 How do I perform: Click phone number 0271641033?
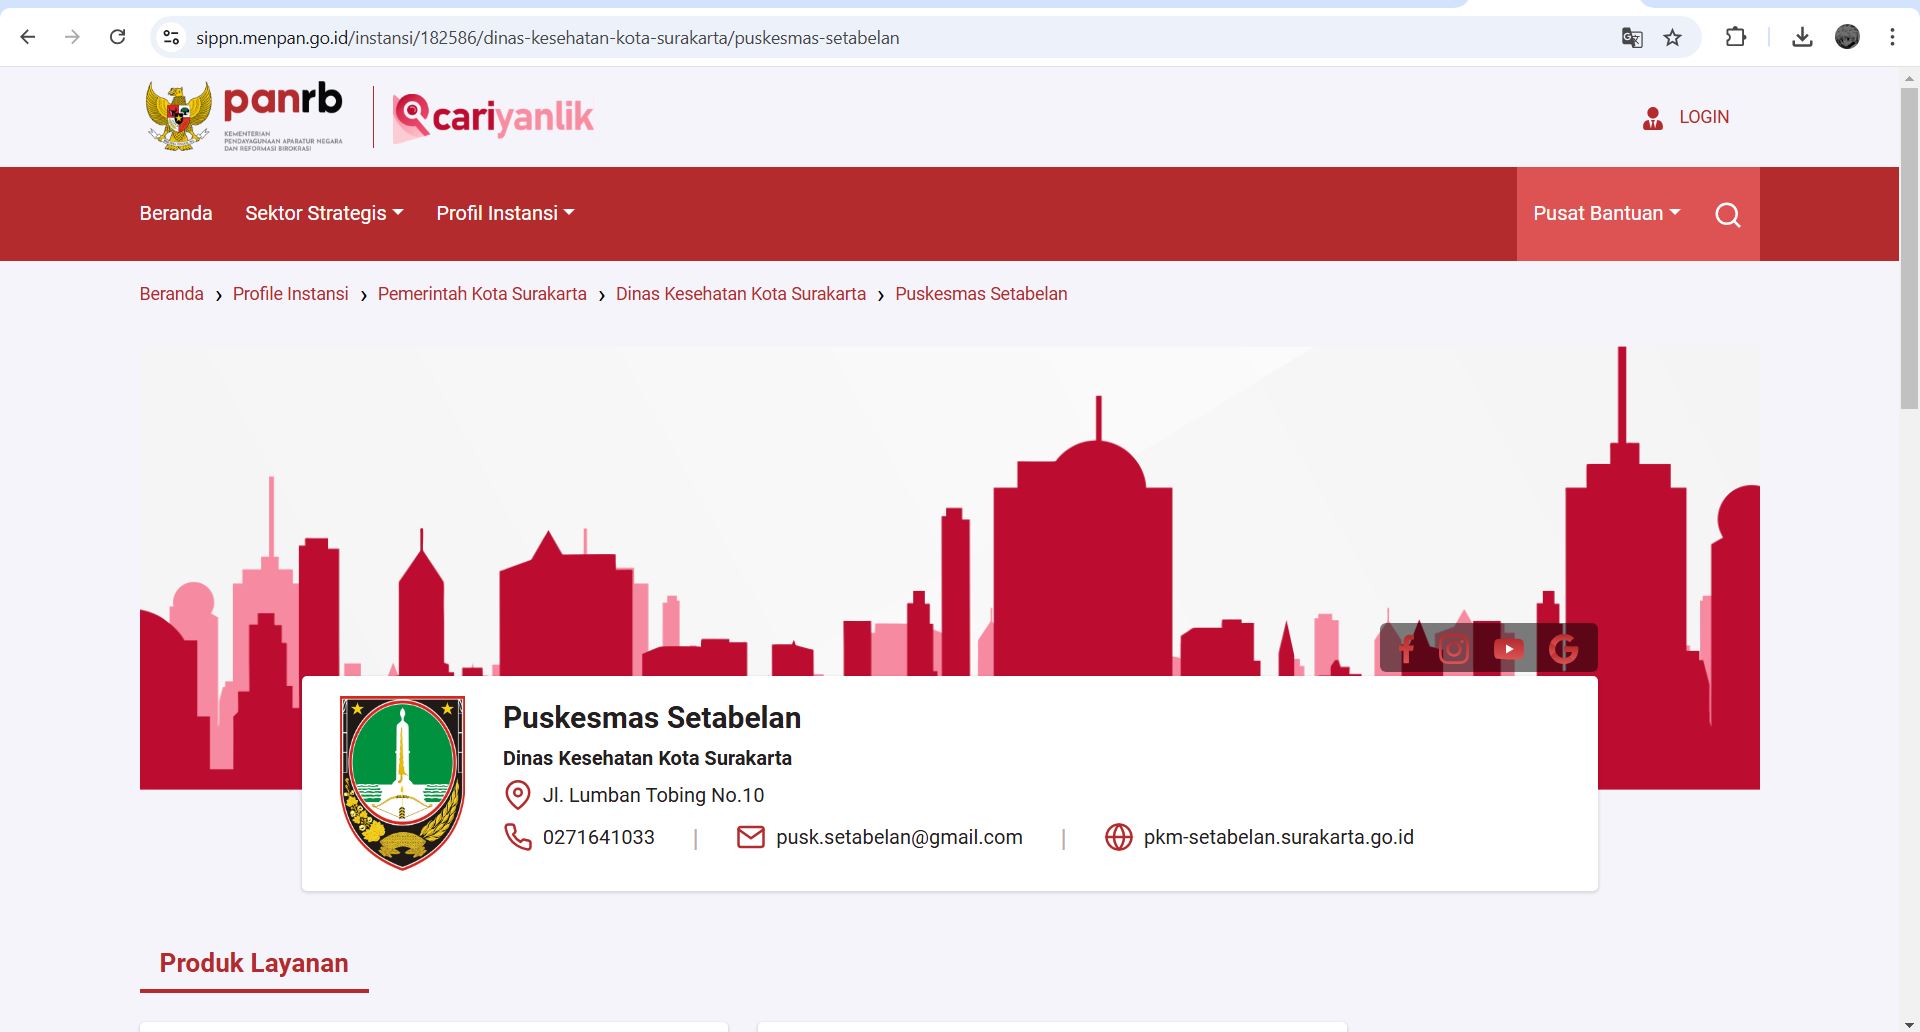598,837
